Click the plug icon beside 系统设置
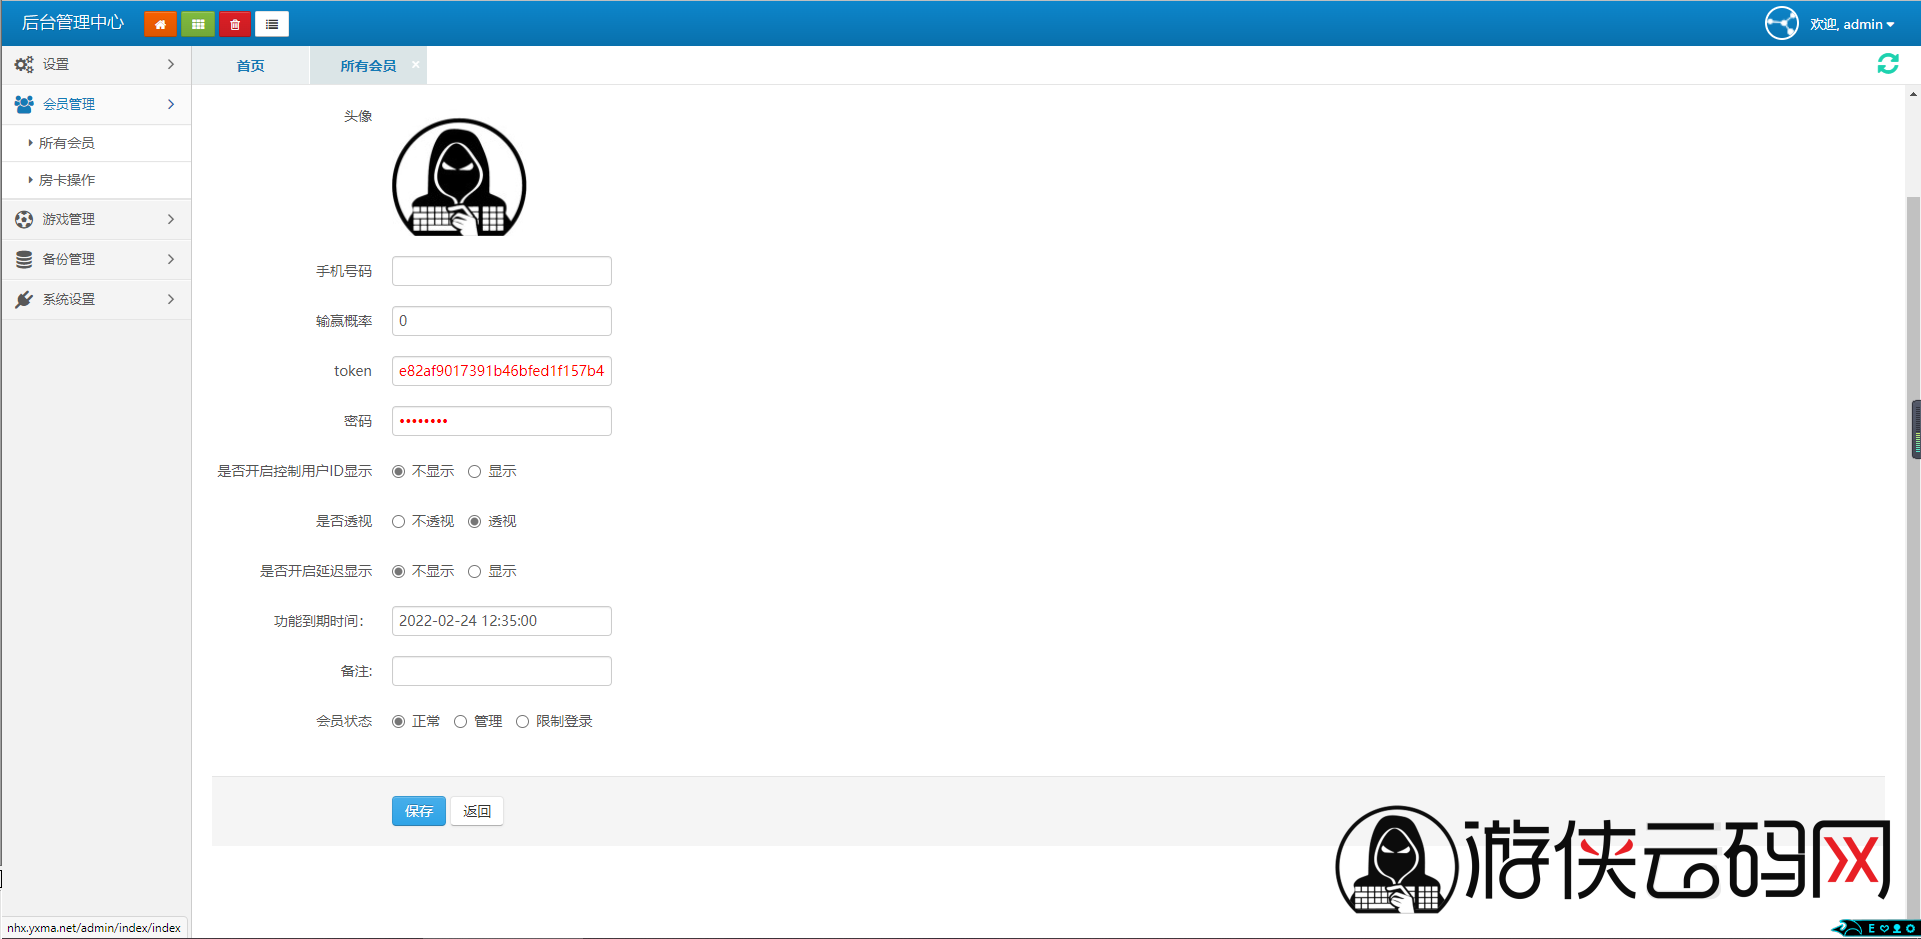Screen dimensions: 1921x939 tap(24, 299)
